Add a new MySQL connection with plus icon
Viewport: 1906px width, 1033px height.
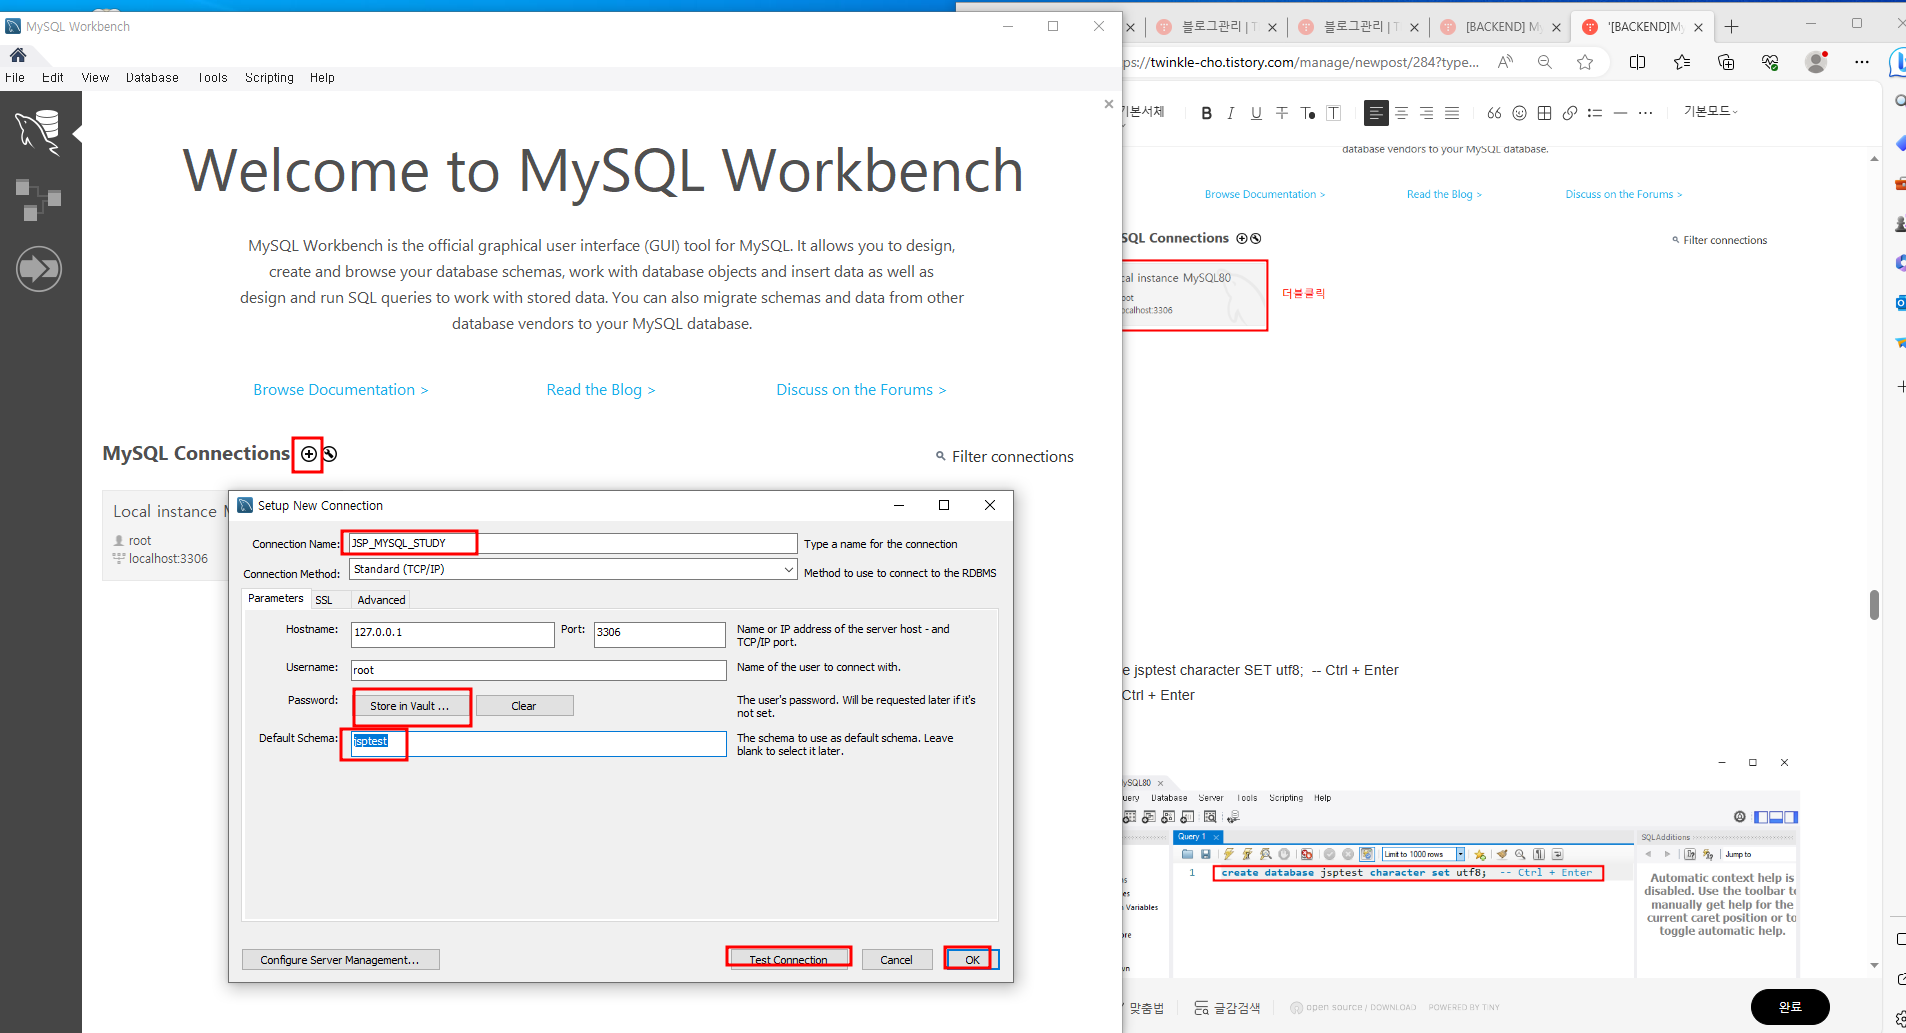click(x=309, y=454)
